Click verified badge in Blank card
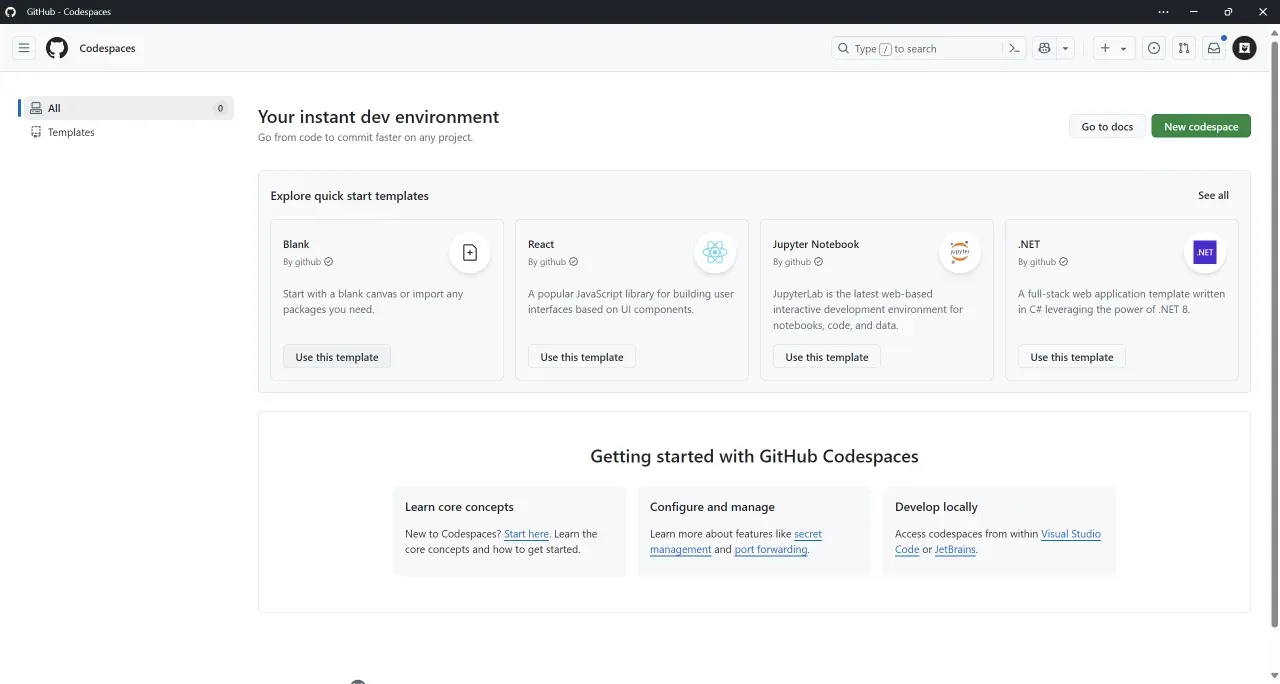 tap(328, 262)
